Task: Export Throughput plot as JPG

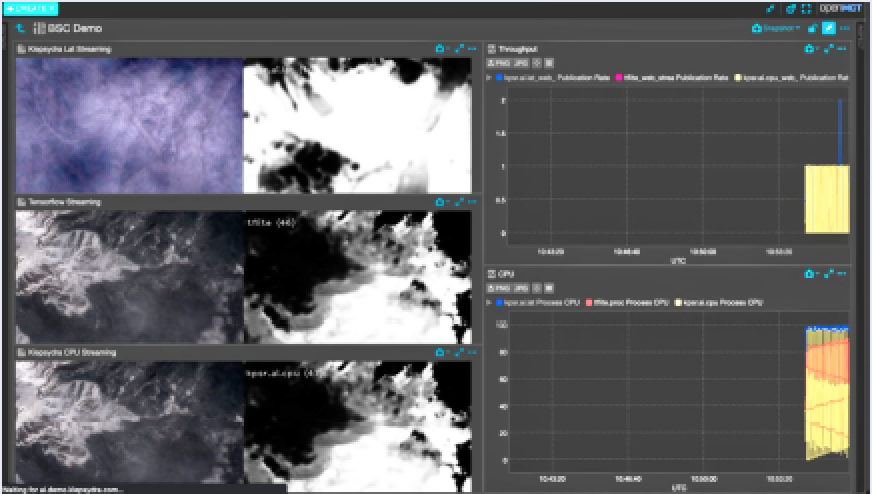Action: tap(521, 63)
